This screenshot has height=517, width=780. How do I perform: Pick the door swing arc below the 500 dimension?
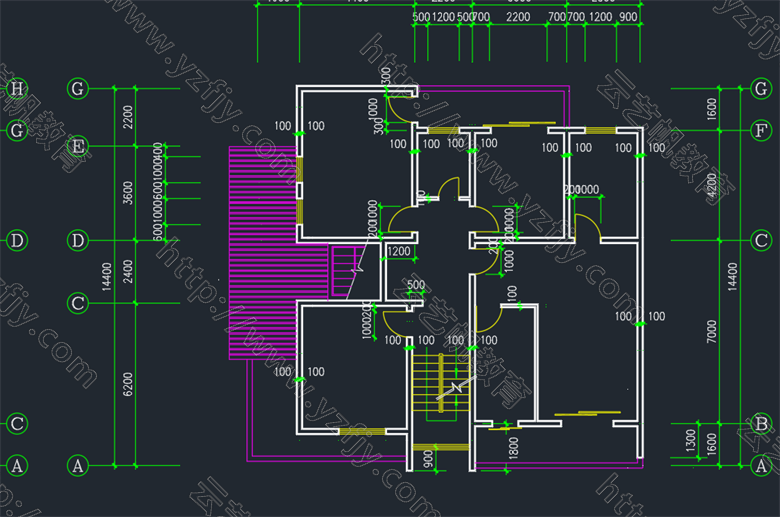395,323
